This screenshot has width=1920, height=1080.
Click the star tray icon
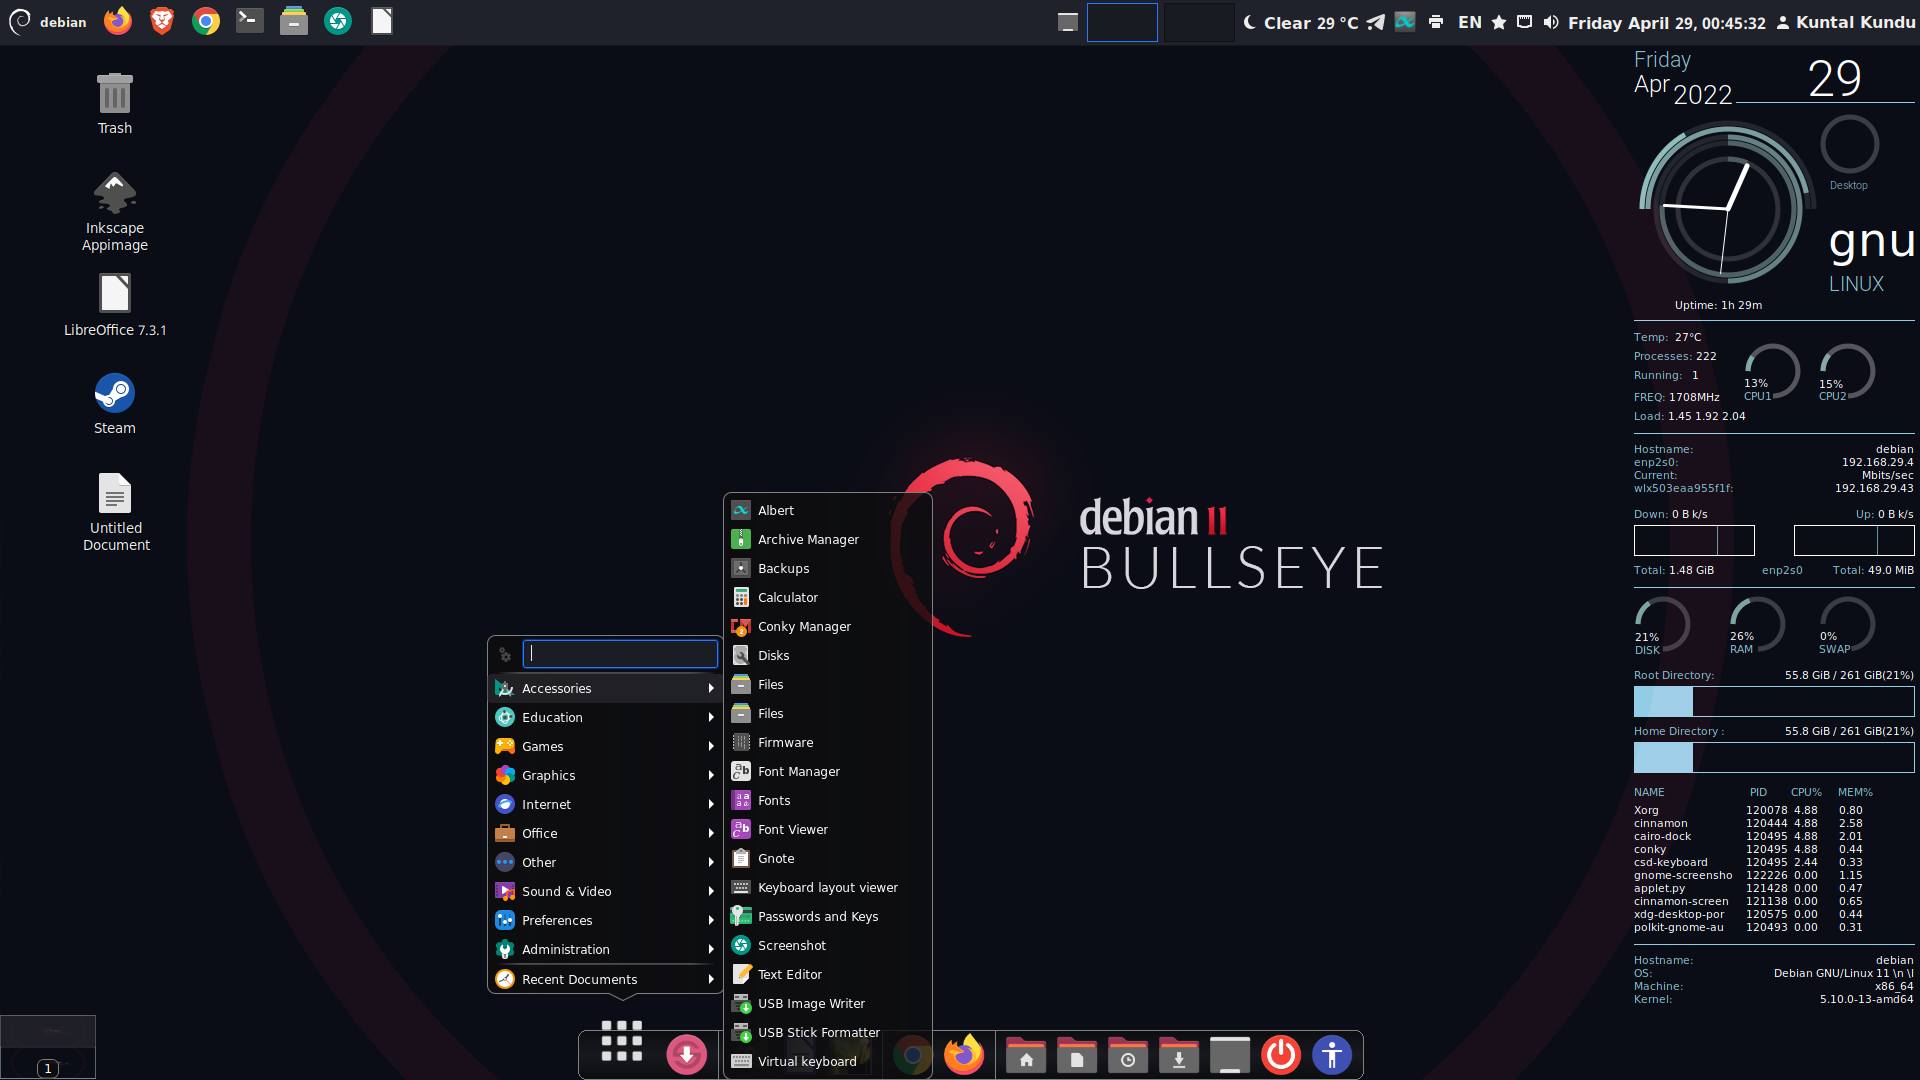click(x=1499, y=22)
